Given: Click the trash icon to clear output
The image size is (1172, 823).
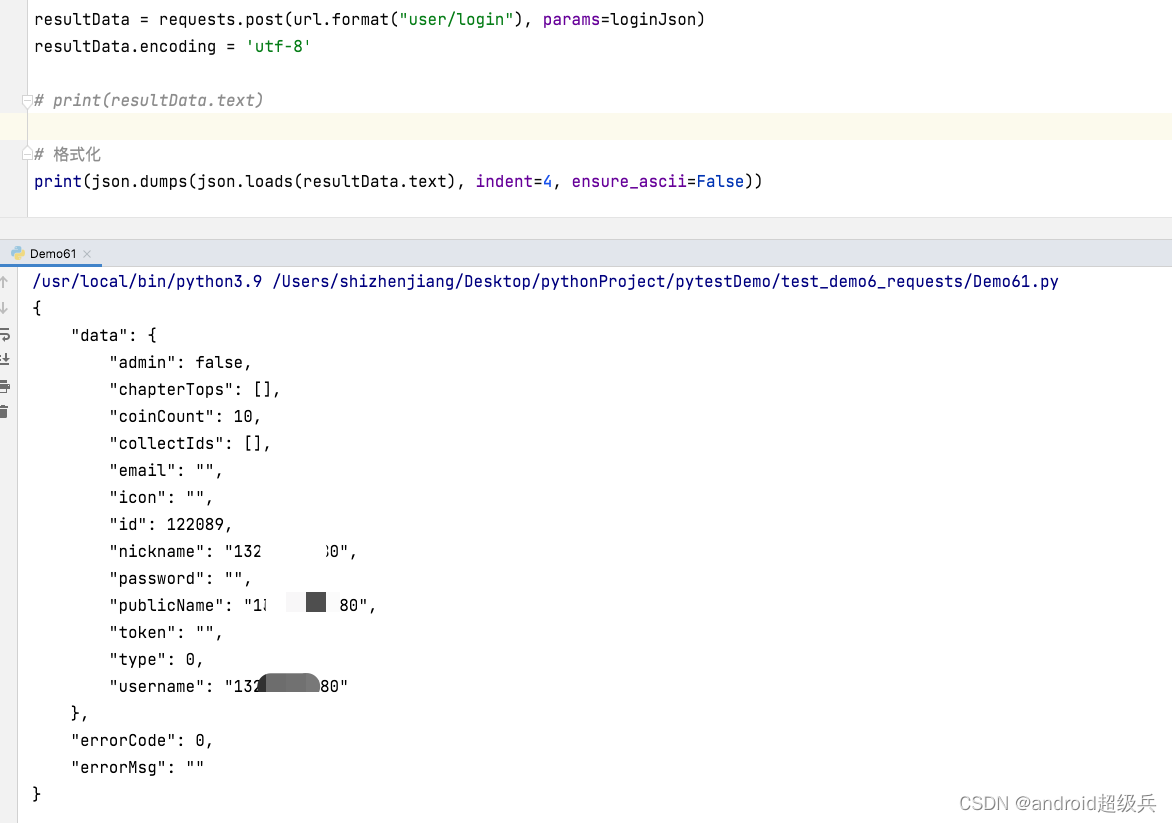Looking at the screenshot, I should click(4, 412).
